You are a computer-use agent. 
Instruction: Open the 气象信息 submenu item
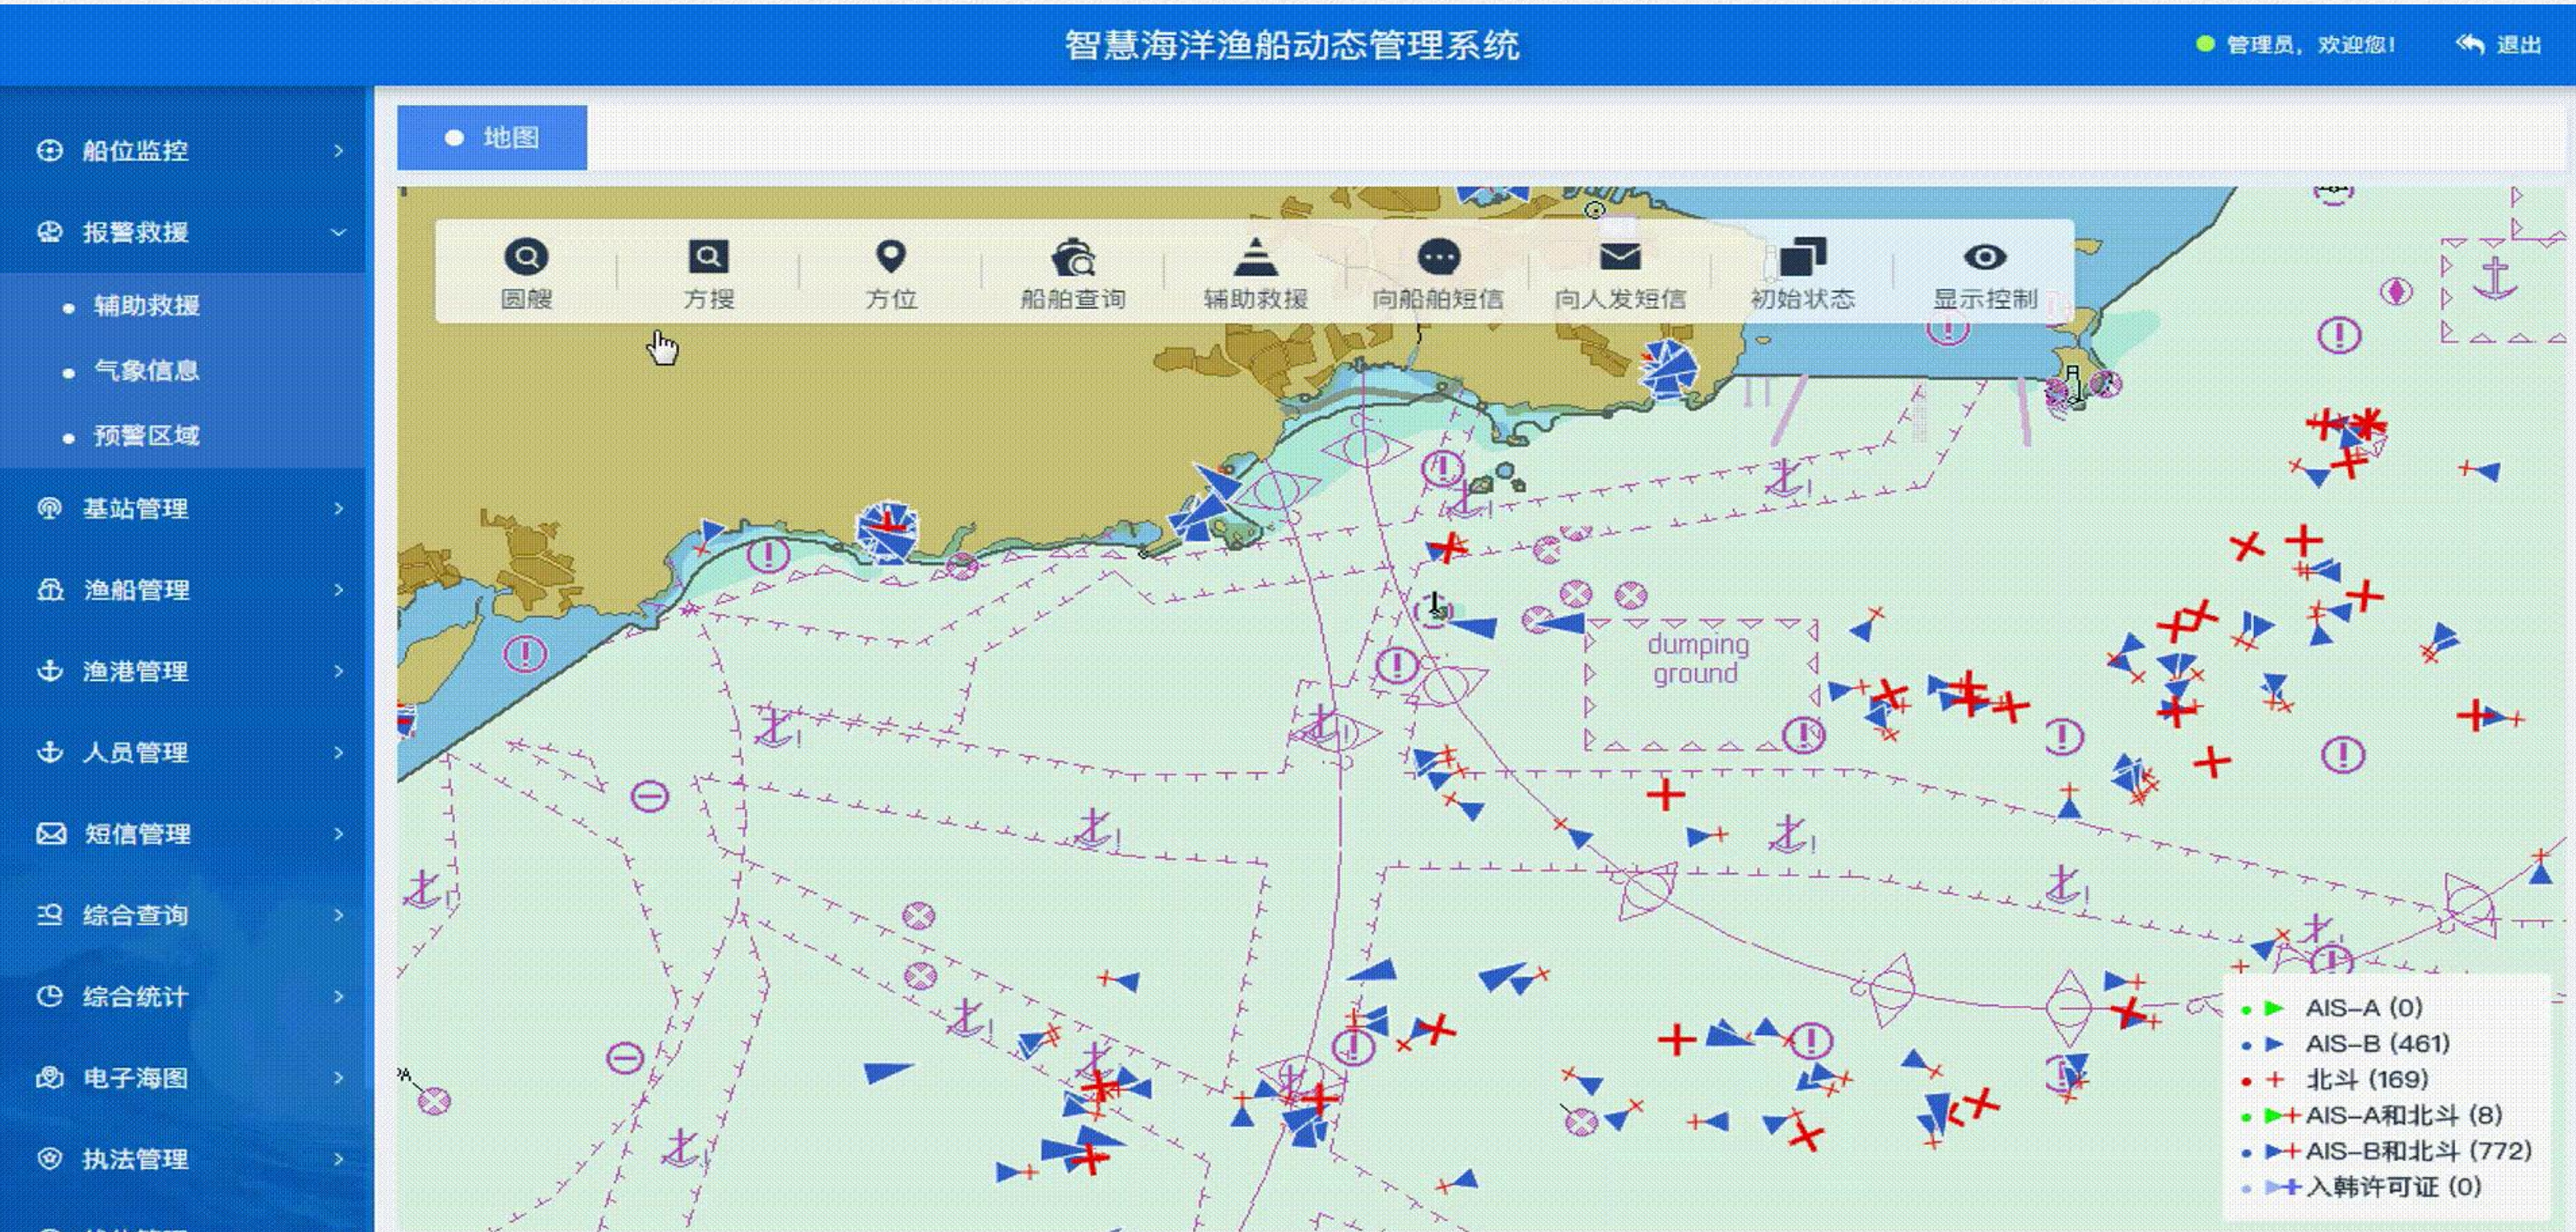147,370
